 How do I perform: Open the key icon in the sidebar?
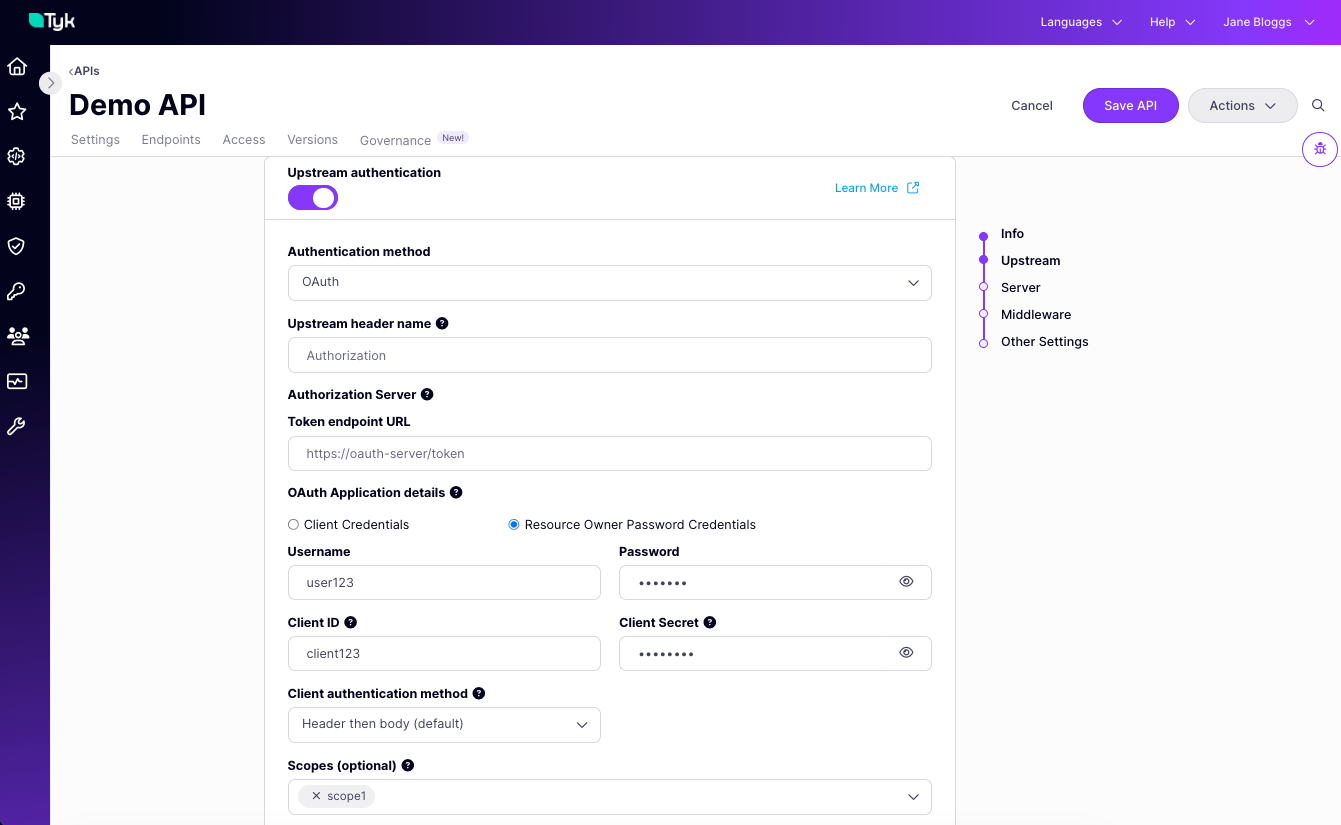17,291
